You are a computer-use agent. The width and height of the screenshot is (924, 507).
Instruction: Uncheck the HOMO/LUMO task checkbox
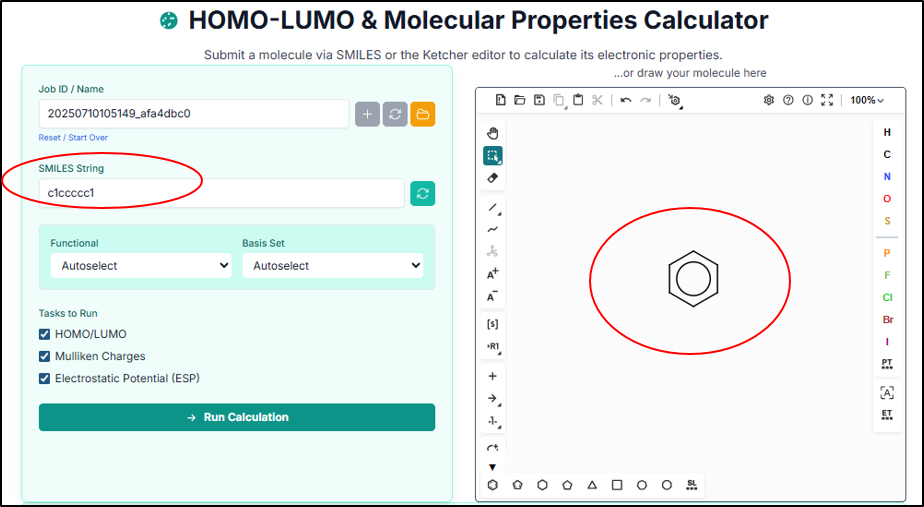point(44,334)
